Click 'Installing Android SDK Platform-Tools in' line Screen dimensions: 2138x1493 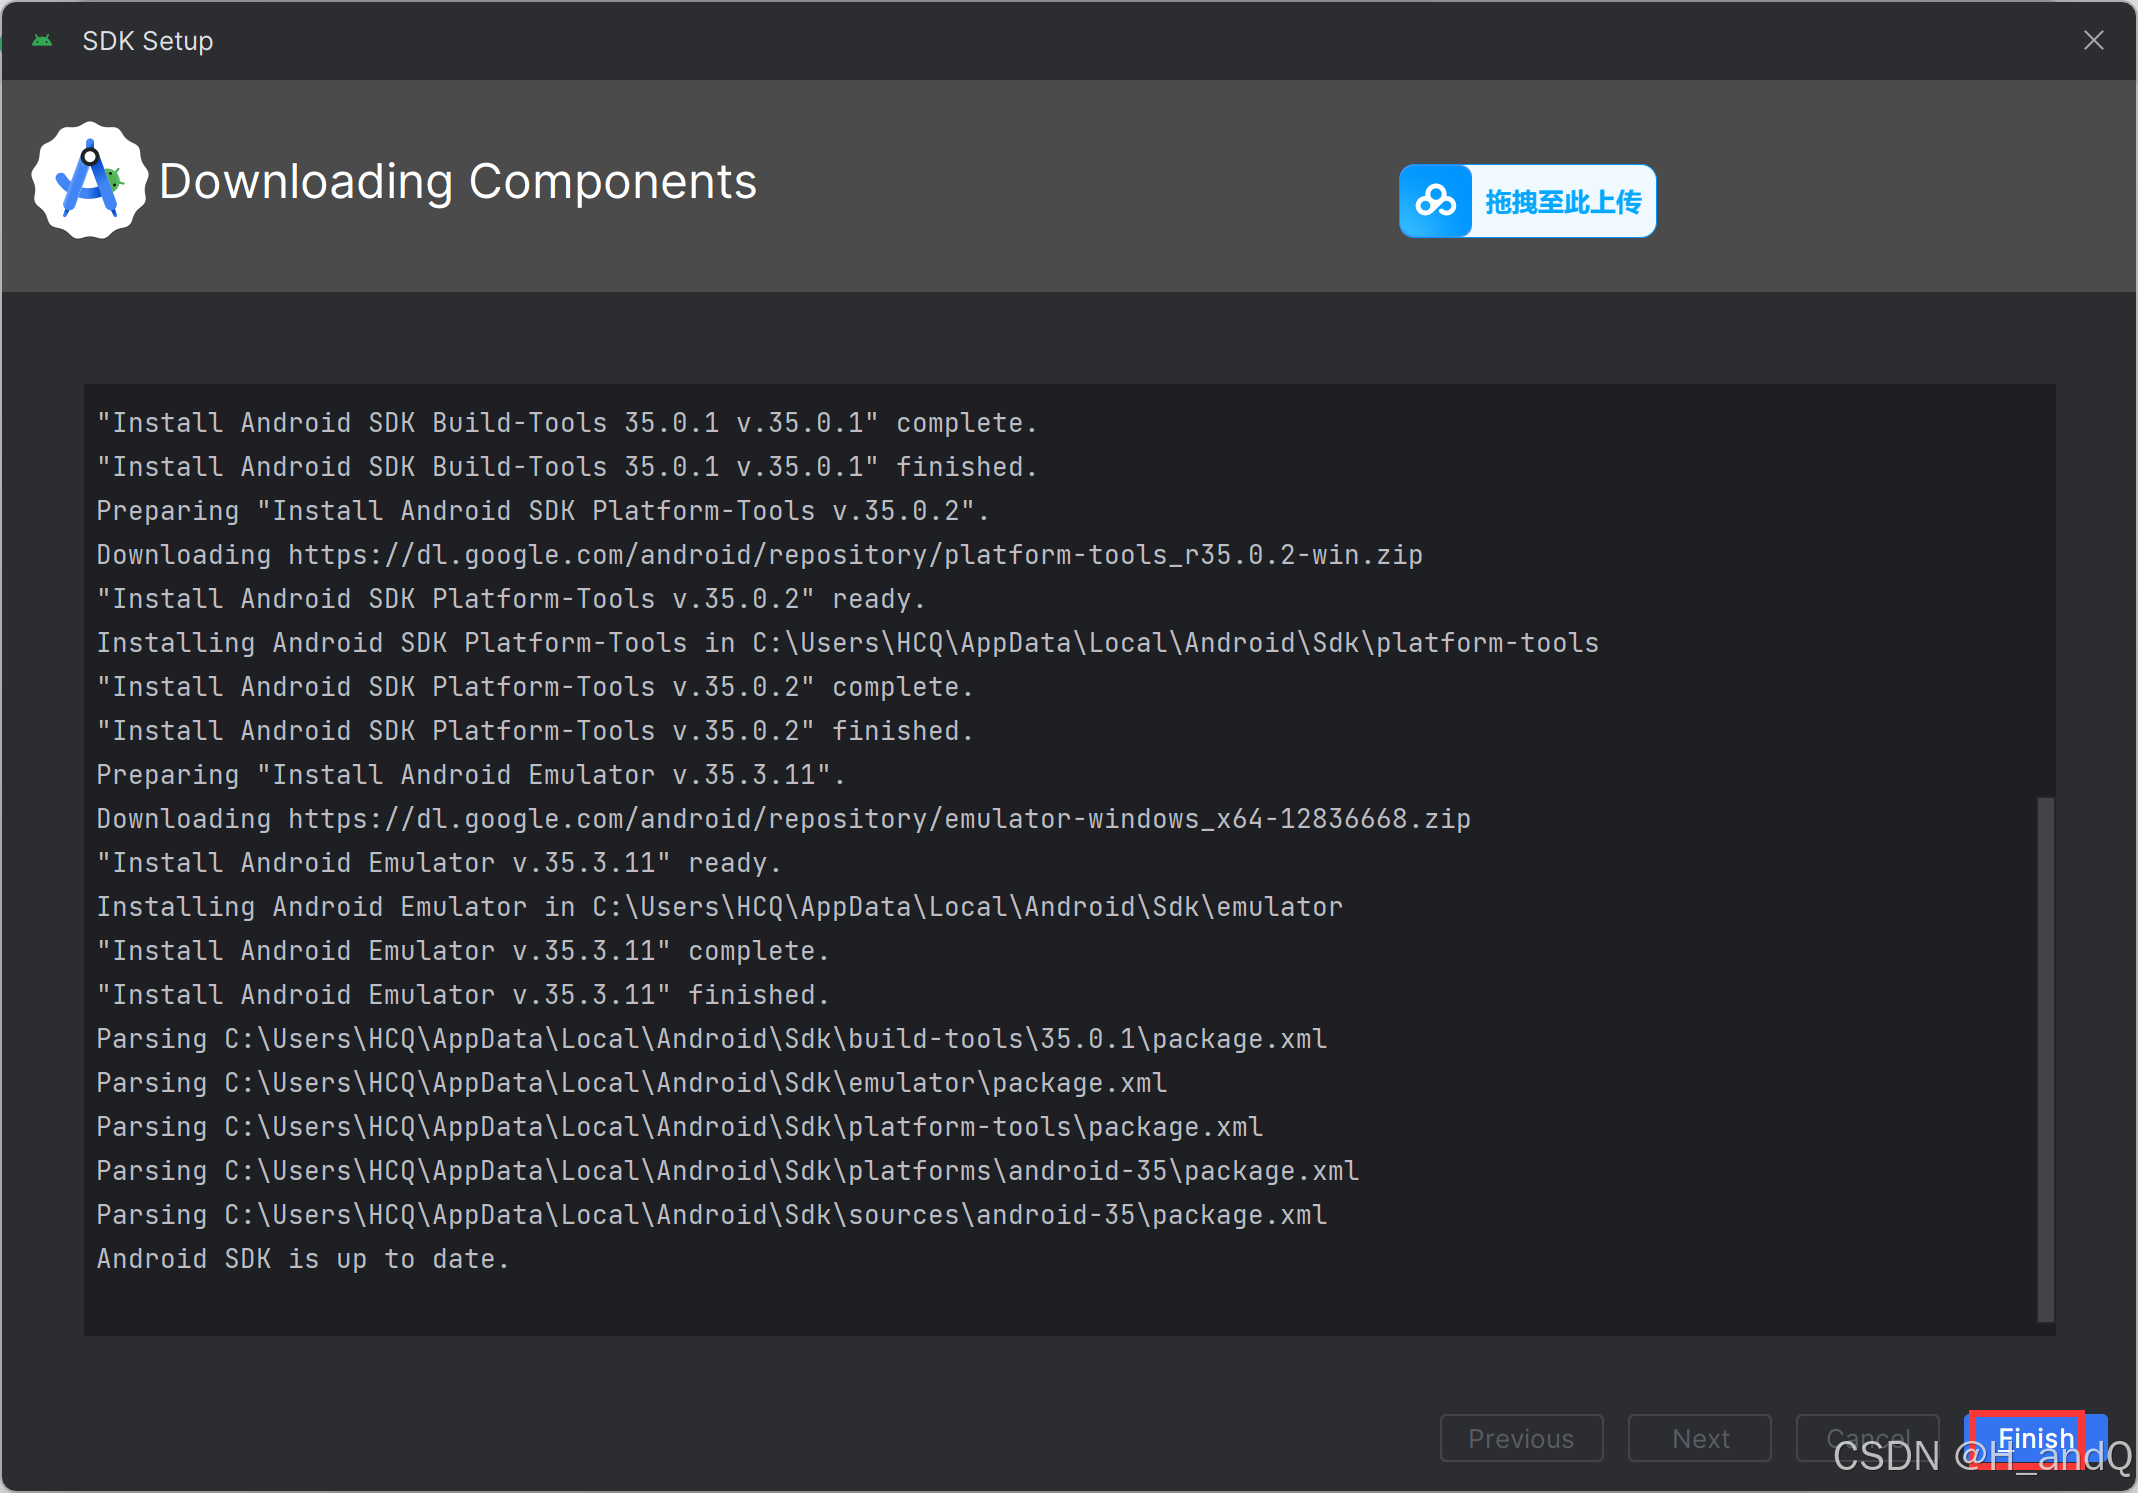(847, 643)
